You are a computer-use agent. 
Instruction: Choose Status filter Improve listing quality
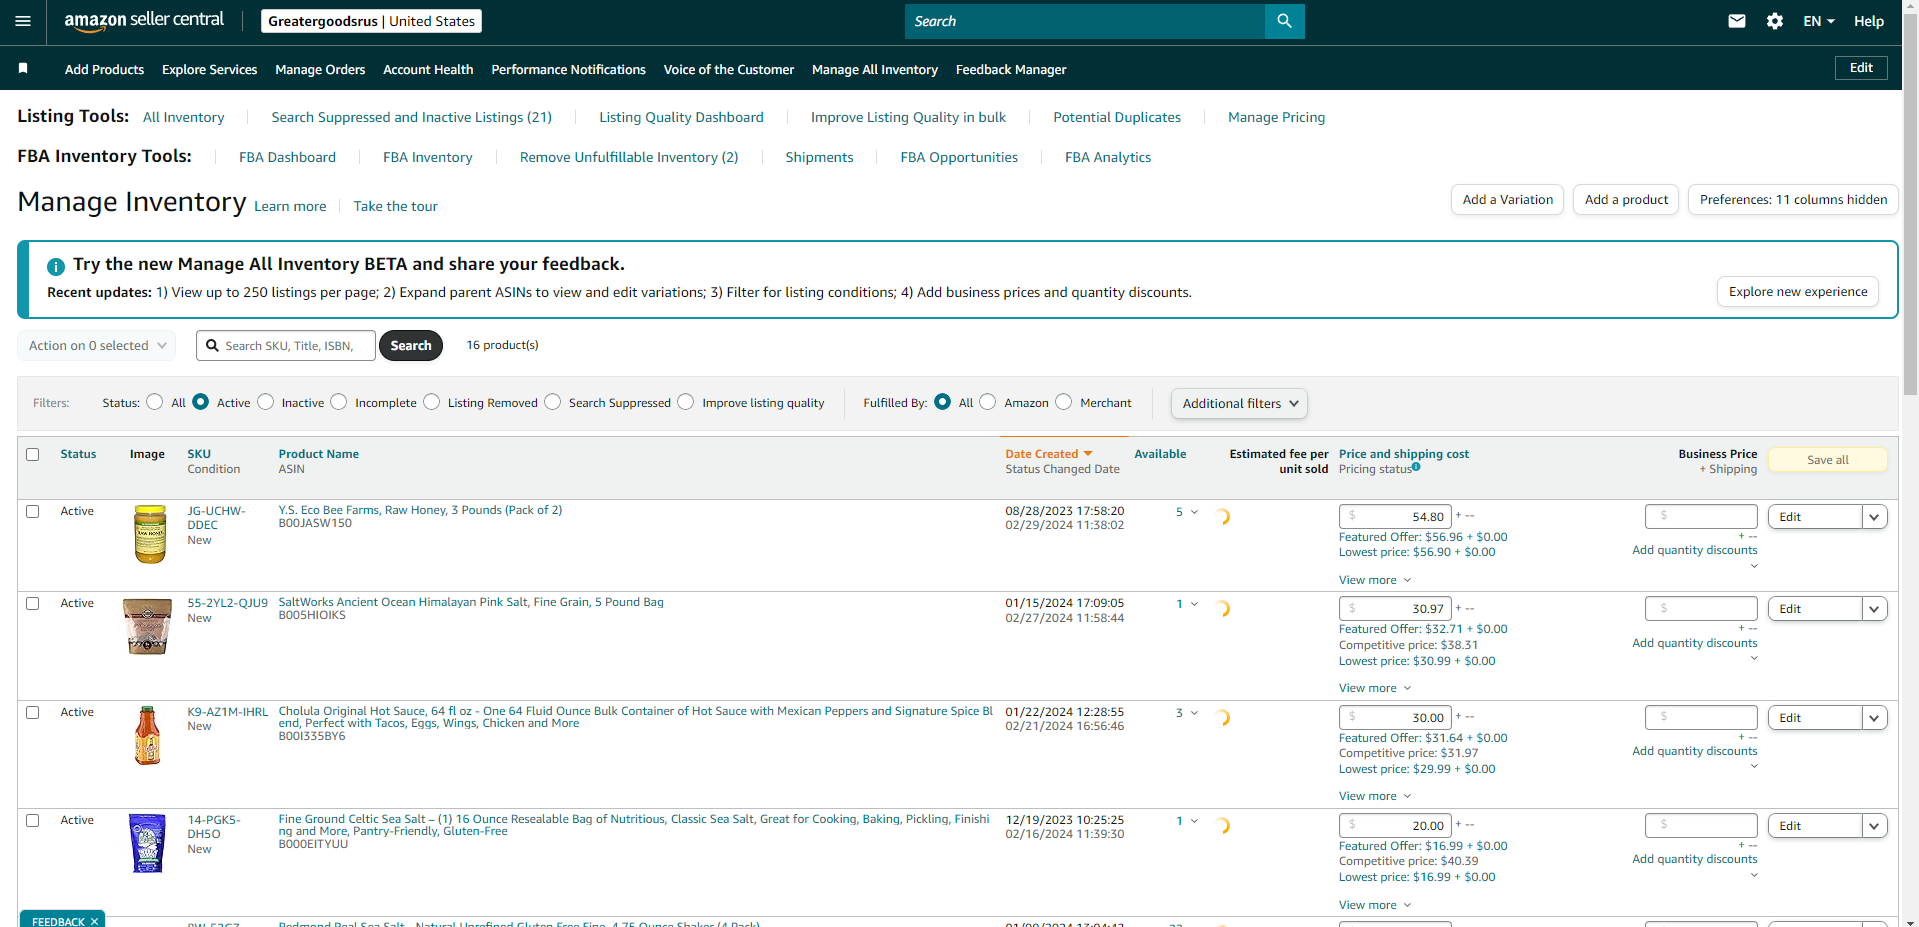pos(686,402)
